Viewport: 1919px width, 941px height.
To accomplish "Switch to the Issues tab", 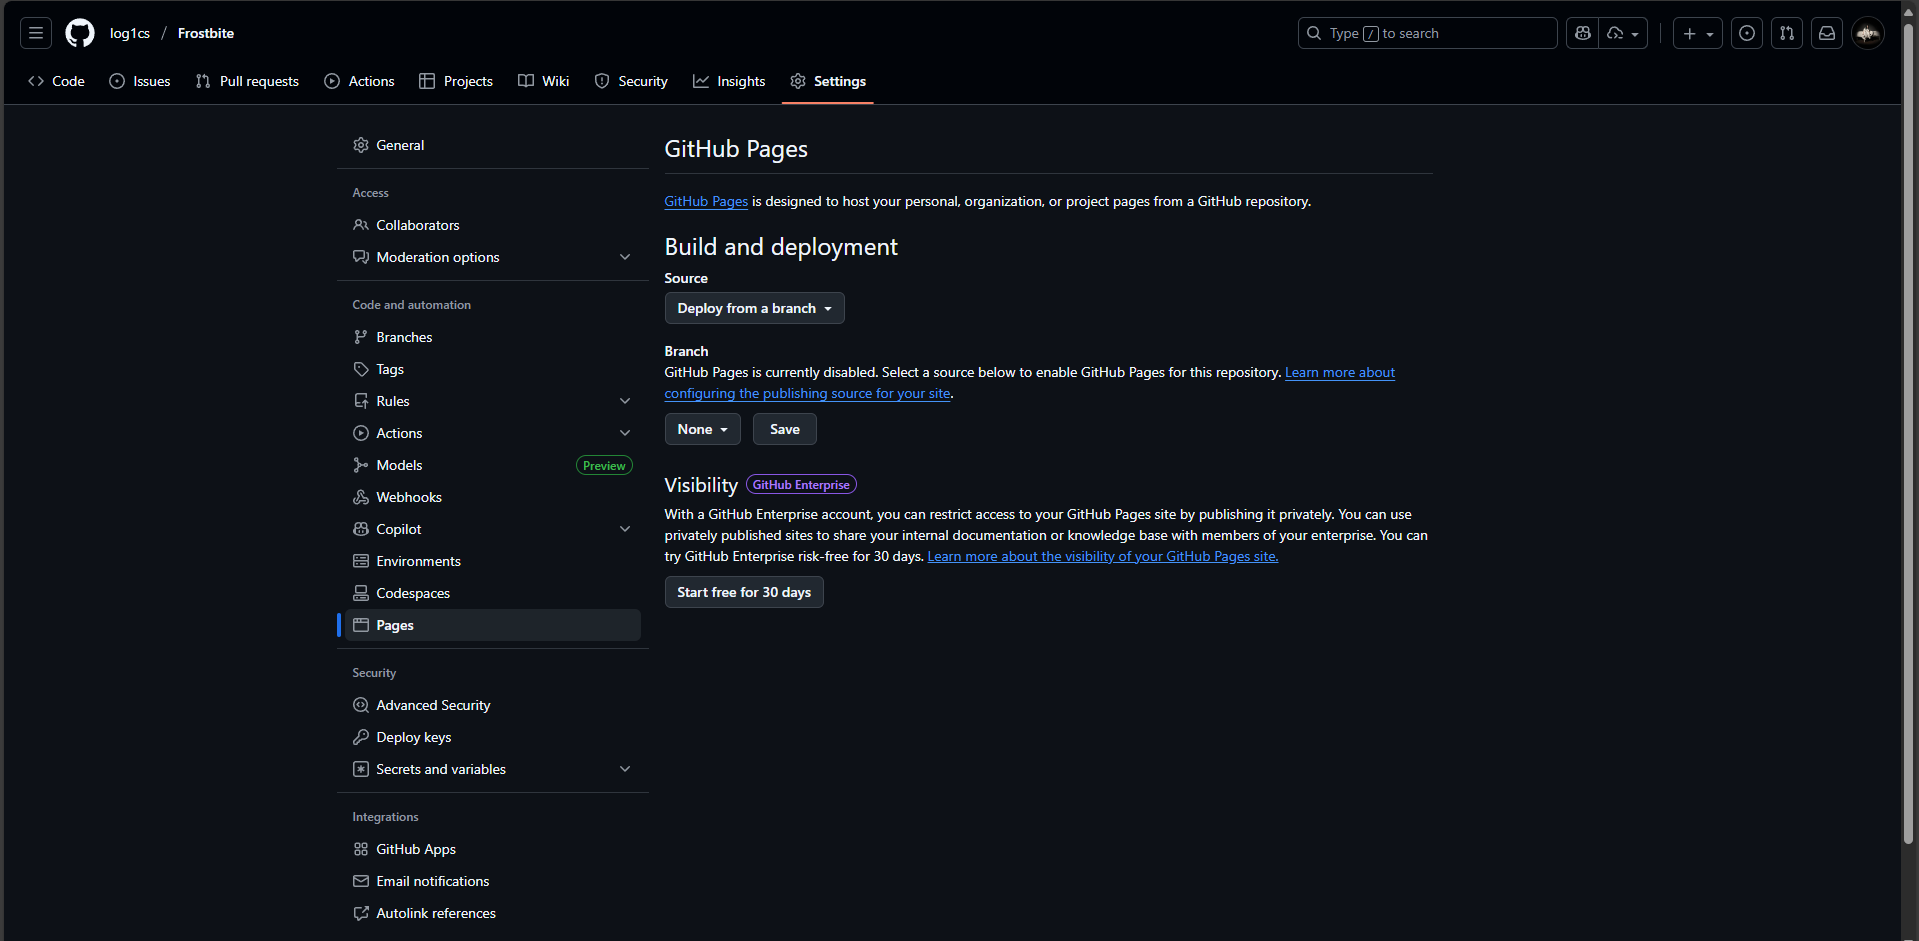I will pyautogui.click(x=140, y=81).
